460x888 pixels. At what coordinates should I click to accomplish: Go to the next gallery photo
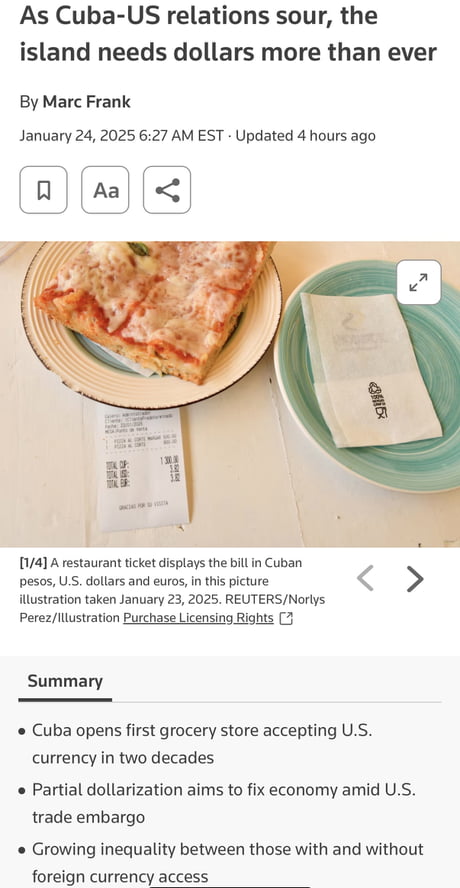click(x=415, y=579)
